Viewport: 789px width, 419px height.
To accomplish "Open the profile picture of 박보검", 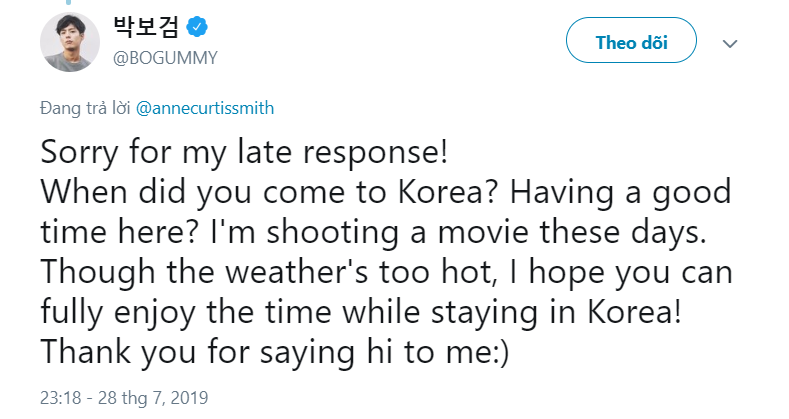I will (x=68, y=42).
